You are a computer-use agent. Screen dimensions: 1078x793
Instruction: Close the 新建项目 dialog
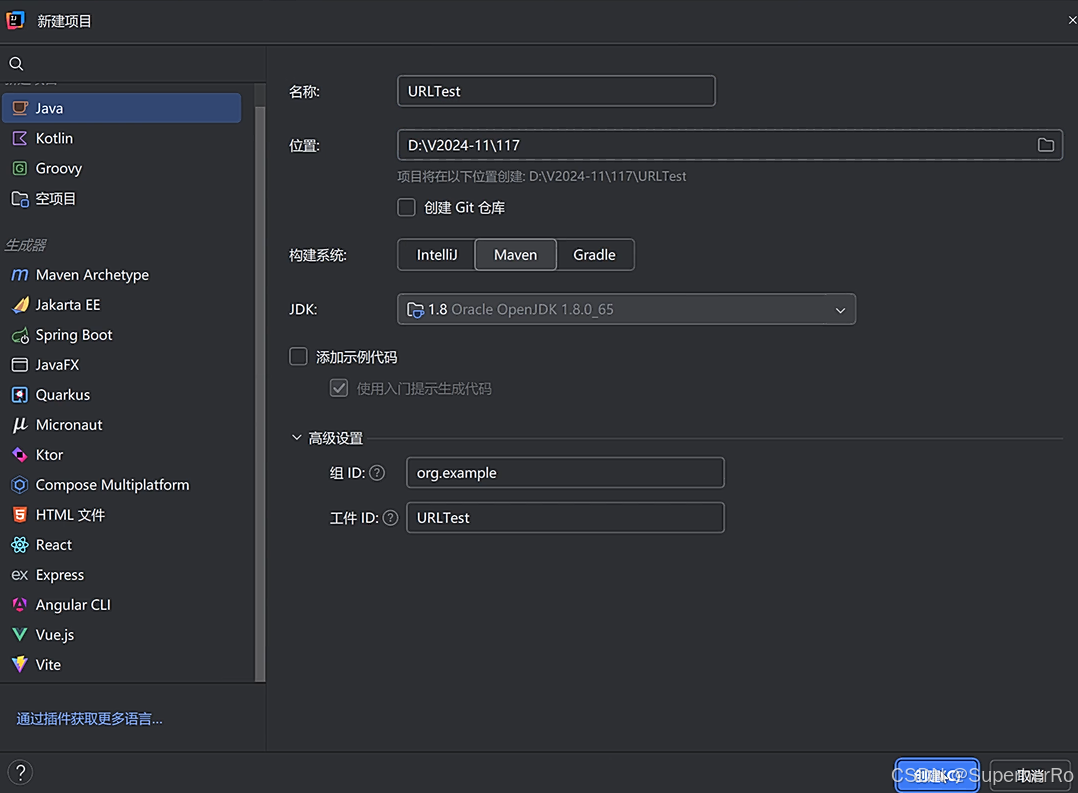point(1072,21)
